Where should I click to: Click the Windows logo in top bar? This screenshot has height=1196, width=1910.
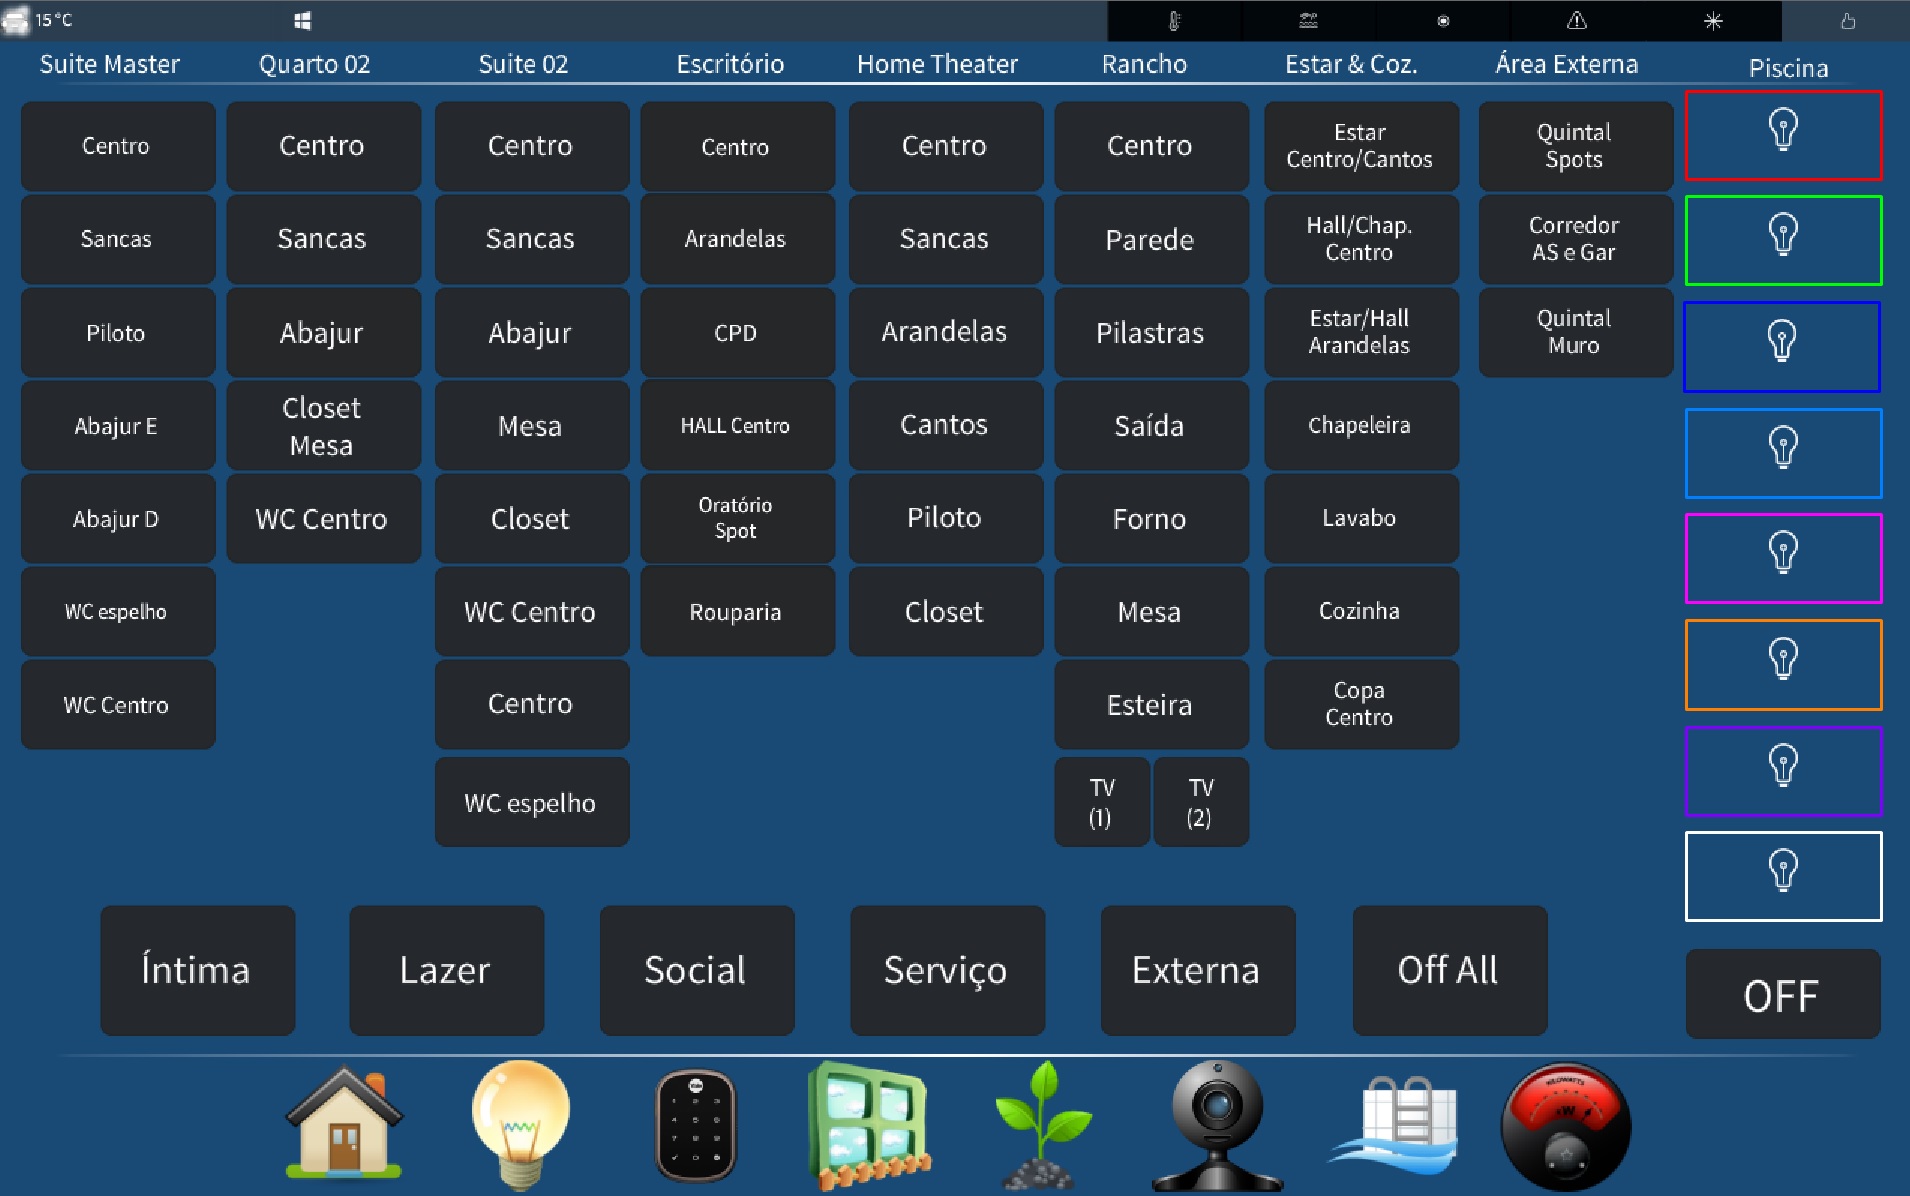click(302, 21)
